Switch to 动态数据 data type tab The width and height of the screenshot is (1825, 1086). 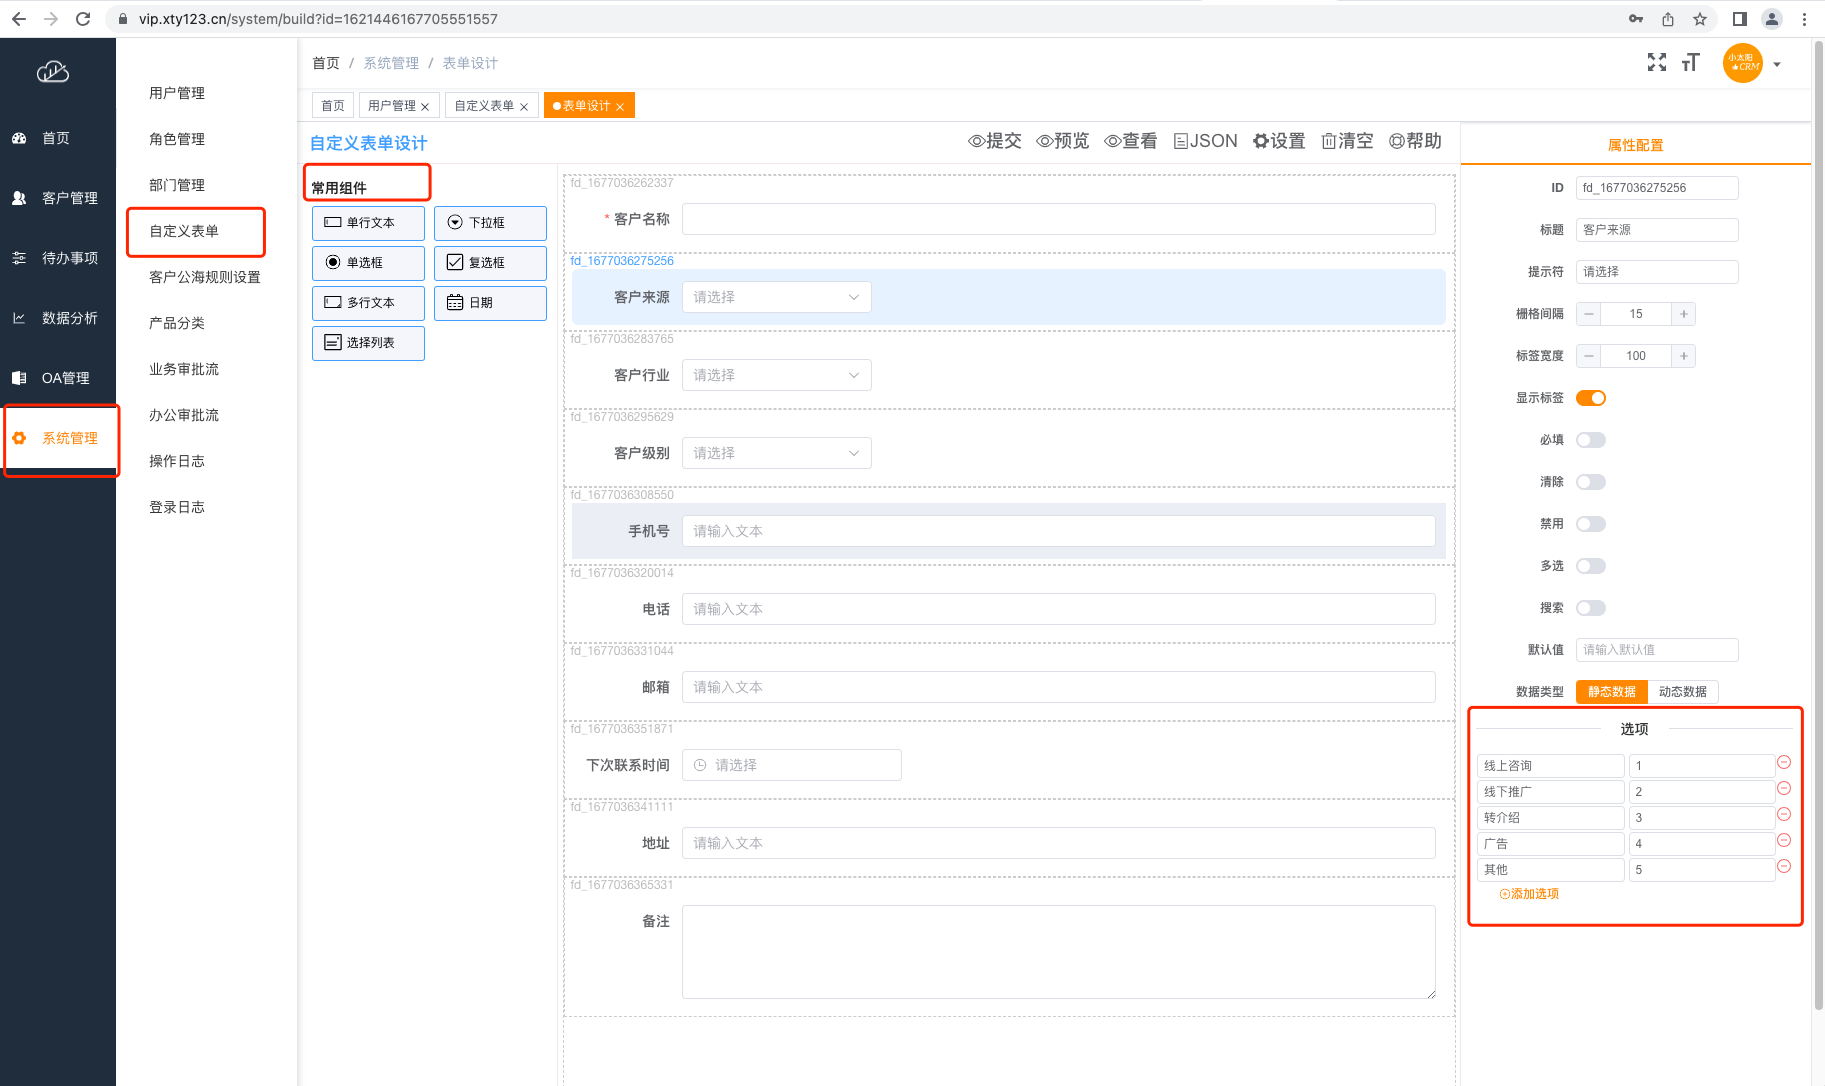(x=1682, y=692)
